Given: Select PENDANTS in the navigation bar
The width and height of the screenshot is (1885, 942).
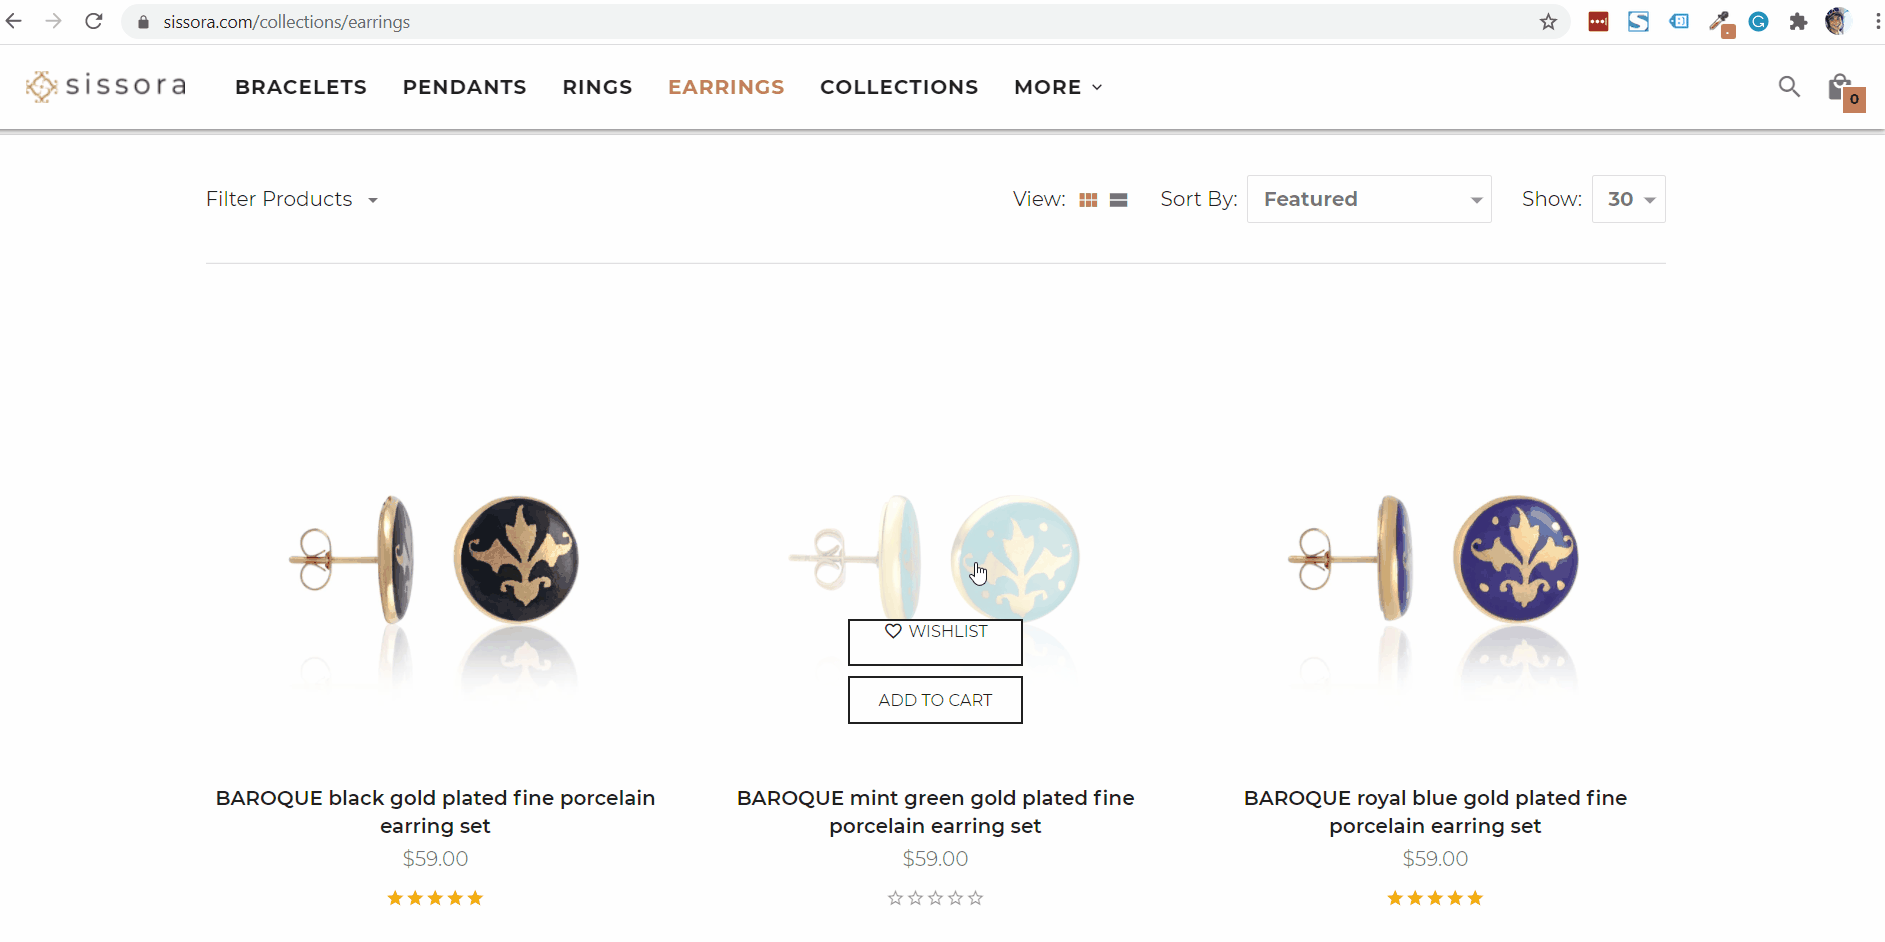Looking at the screenshot, I should pyautogui.click(x=464, y=87).
